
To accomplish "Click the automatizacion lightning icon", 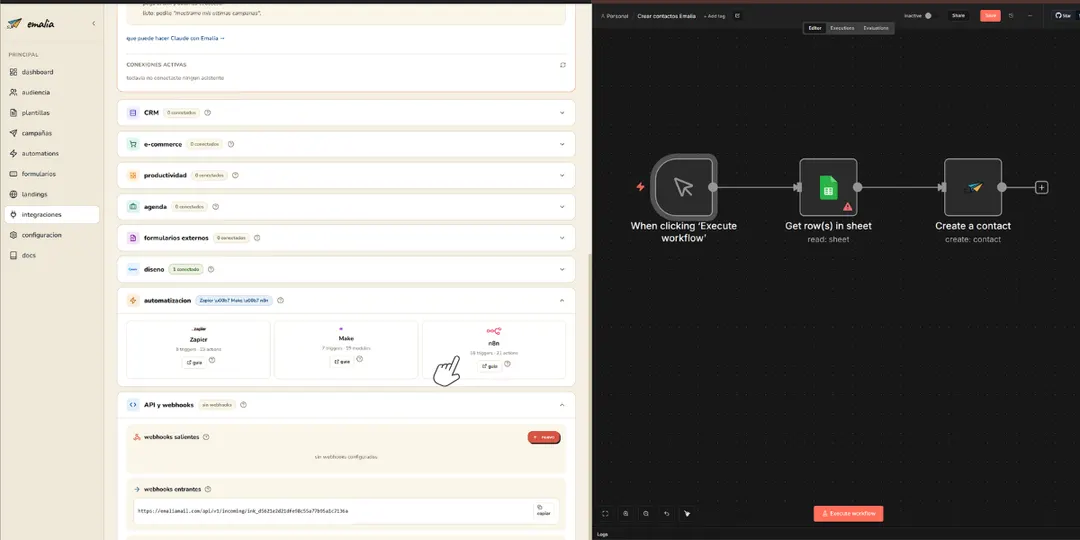I will tap(133, 300).
